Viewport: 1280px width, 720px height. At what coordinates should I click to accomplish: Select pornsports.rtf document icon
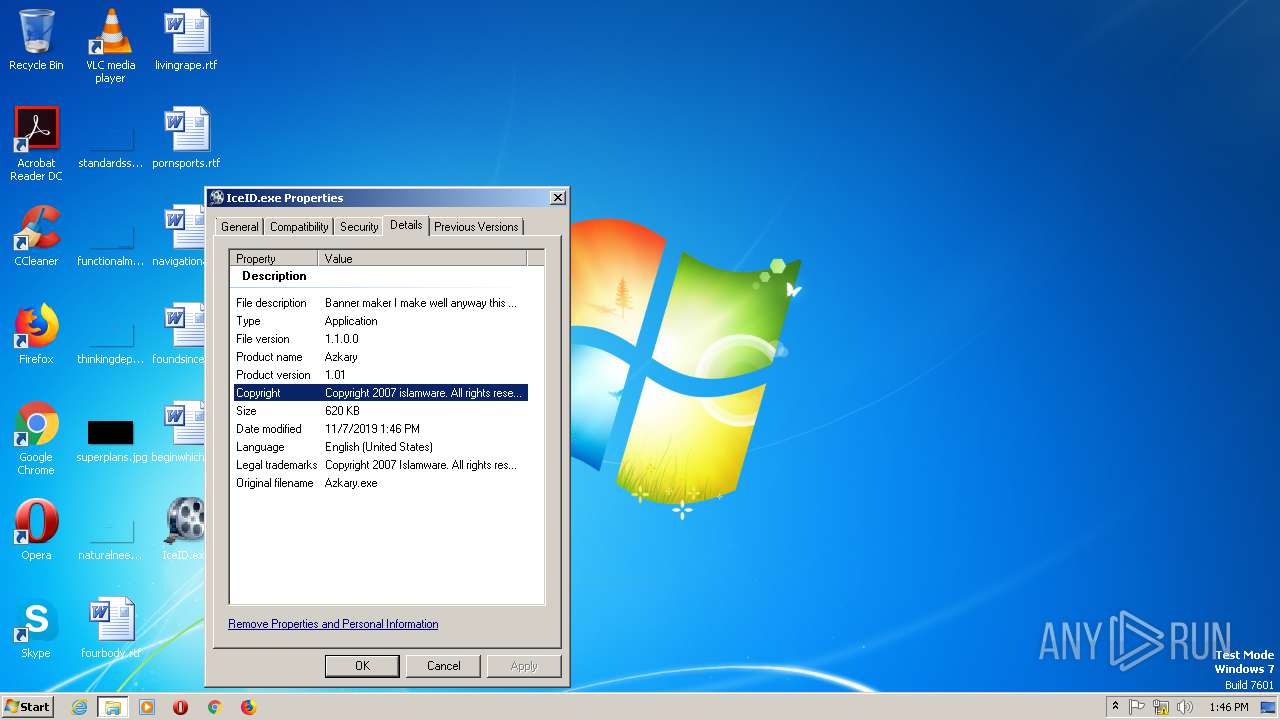(186, 138)
